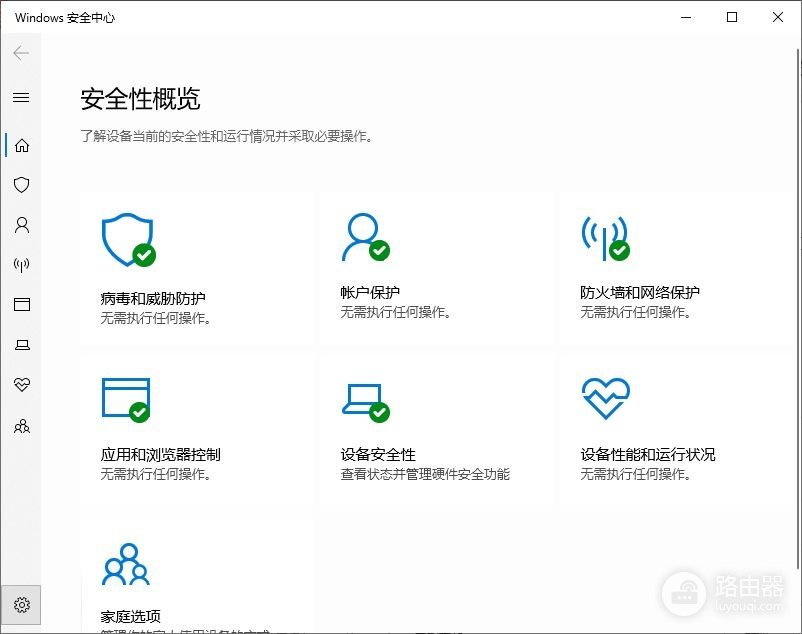Minimize the Windows 安全中心 window
Image resolution: width=802 pixels, height=634 pixels.
(686, 17)
